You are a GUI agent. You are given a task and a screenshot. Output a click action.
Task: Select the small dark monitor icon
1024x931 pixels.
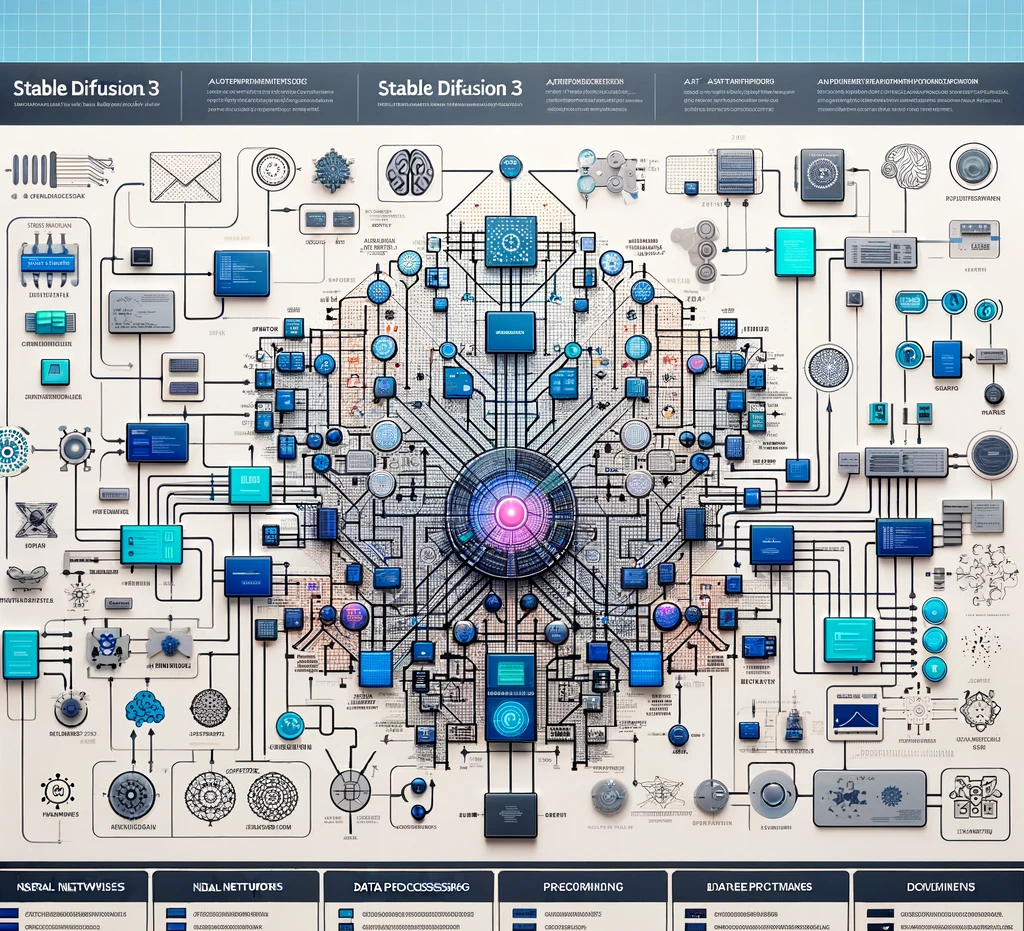click(x=142, y=256)
